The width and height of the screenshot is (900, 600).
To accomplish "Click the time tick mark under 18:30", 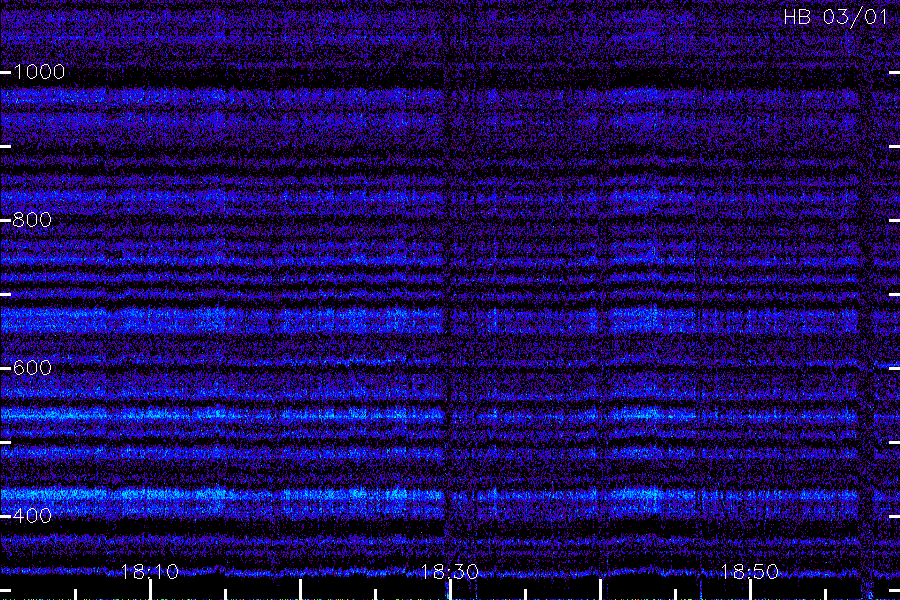I will 450,590.
